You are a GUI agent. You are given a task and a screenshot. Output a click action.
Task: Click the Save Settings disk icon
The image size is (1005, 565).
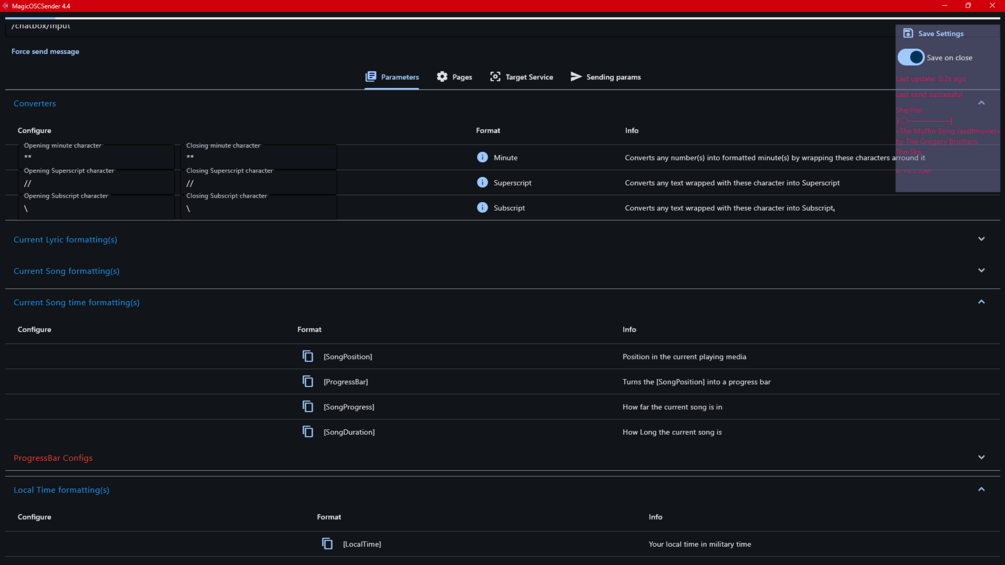(908, 33)
